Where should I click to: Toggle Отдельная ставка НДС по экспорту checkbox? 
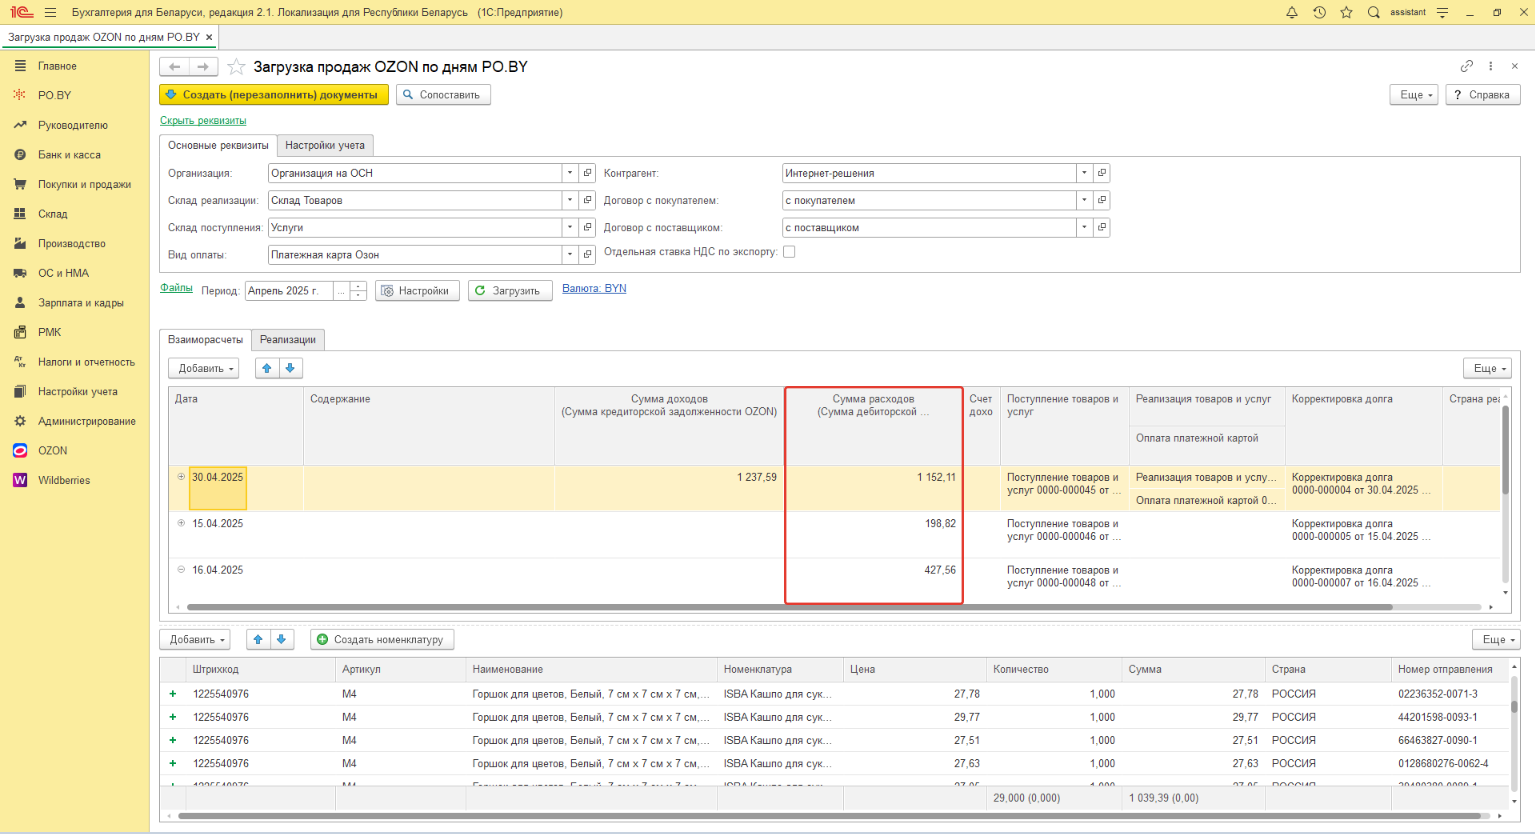coord(789,252)
